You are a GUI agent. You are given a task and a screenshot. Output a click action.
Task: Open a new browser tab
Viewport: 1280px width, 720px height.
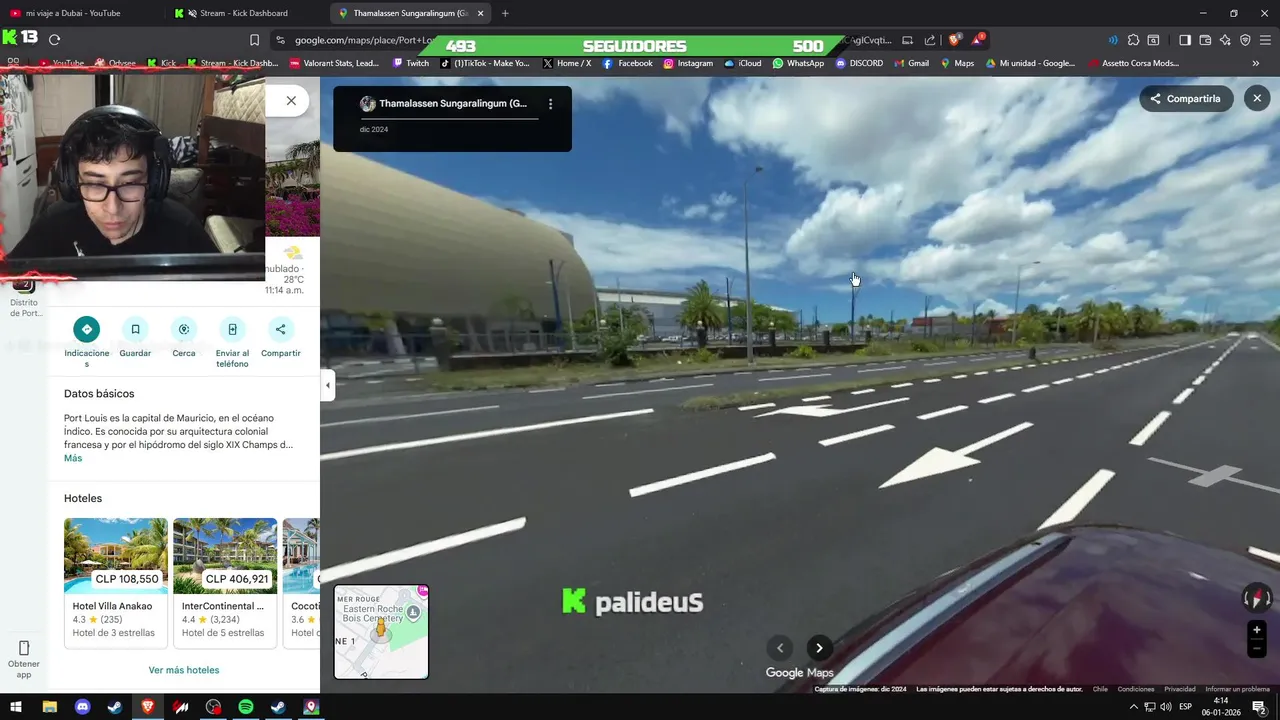(x=505, y=13)
